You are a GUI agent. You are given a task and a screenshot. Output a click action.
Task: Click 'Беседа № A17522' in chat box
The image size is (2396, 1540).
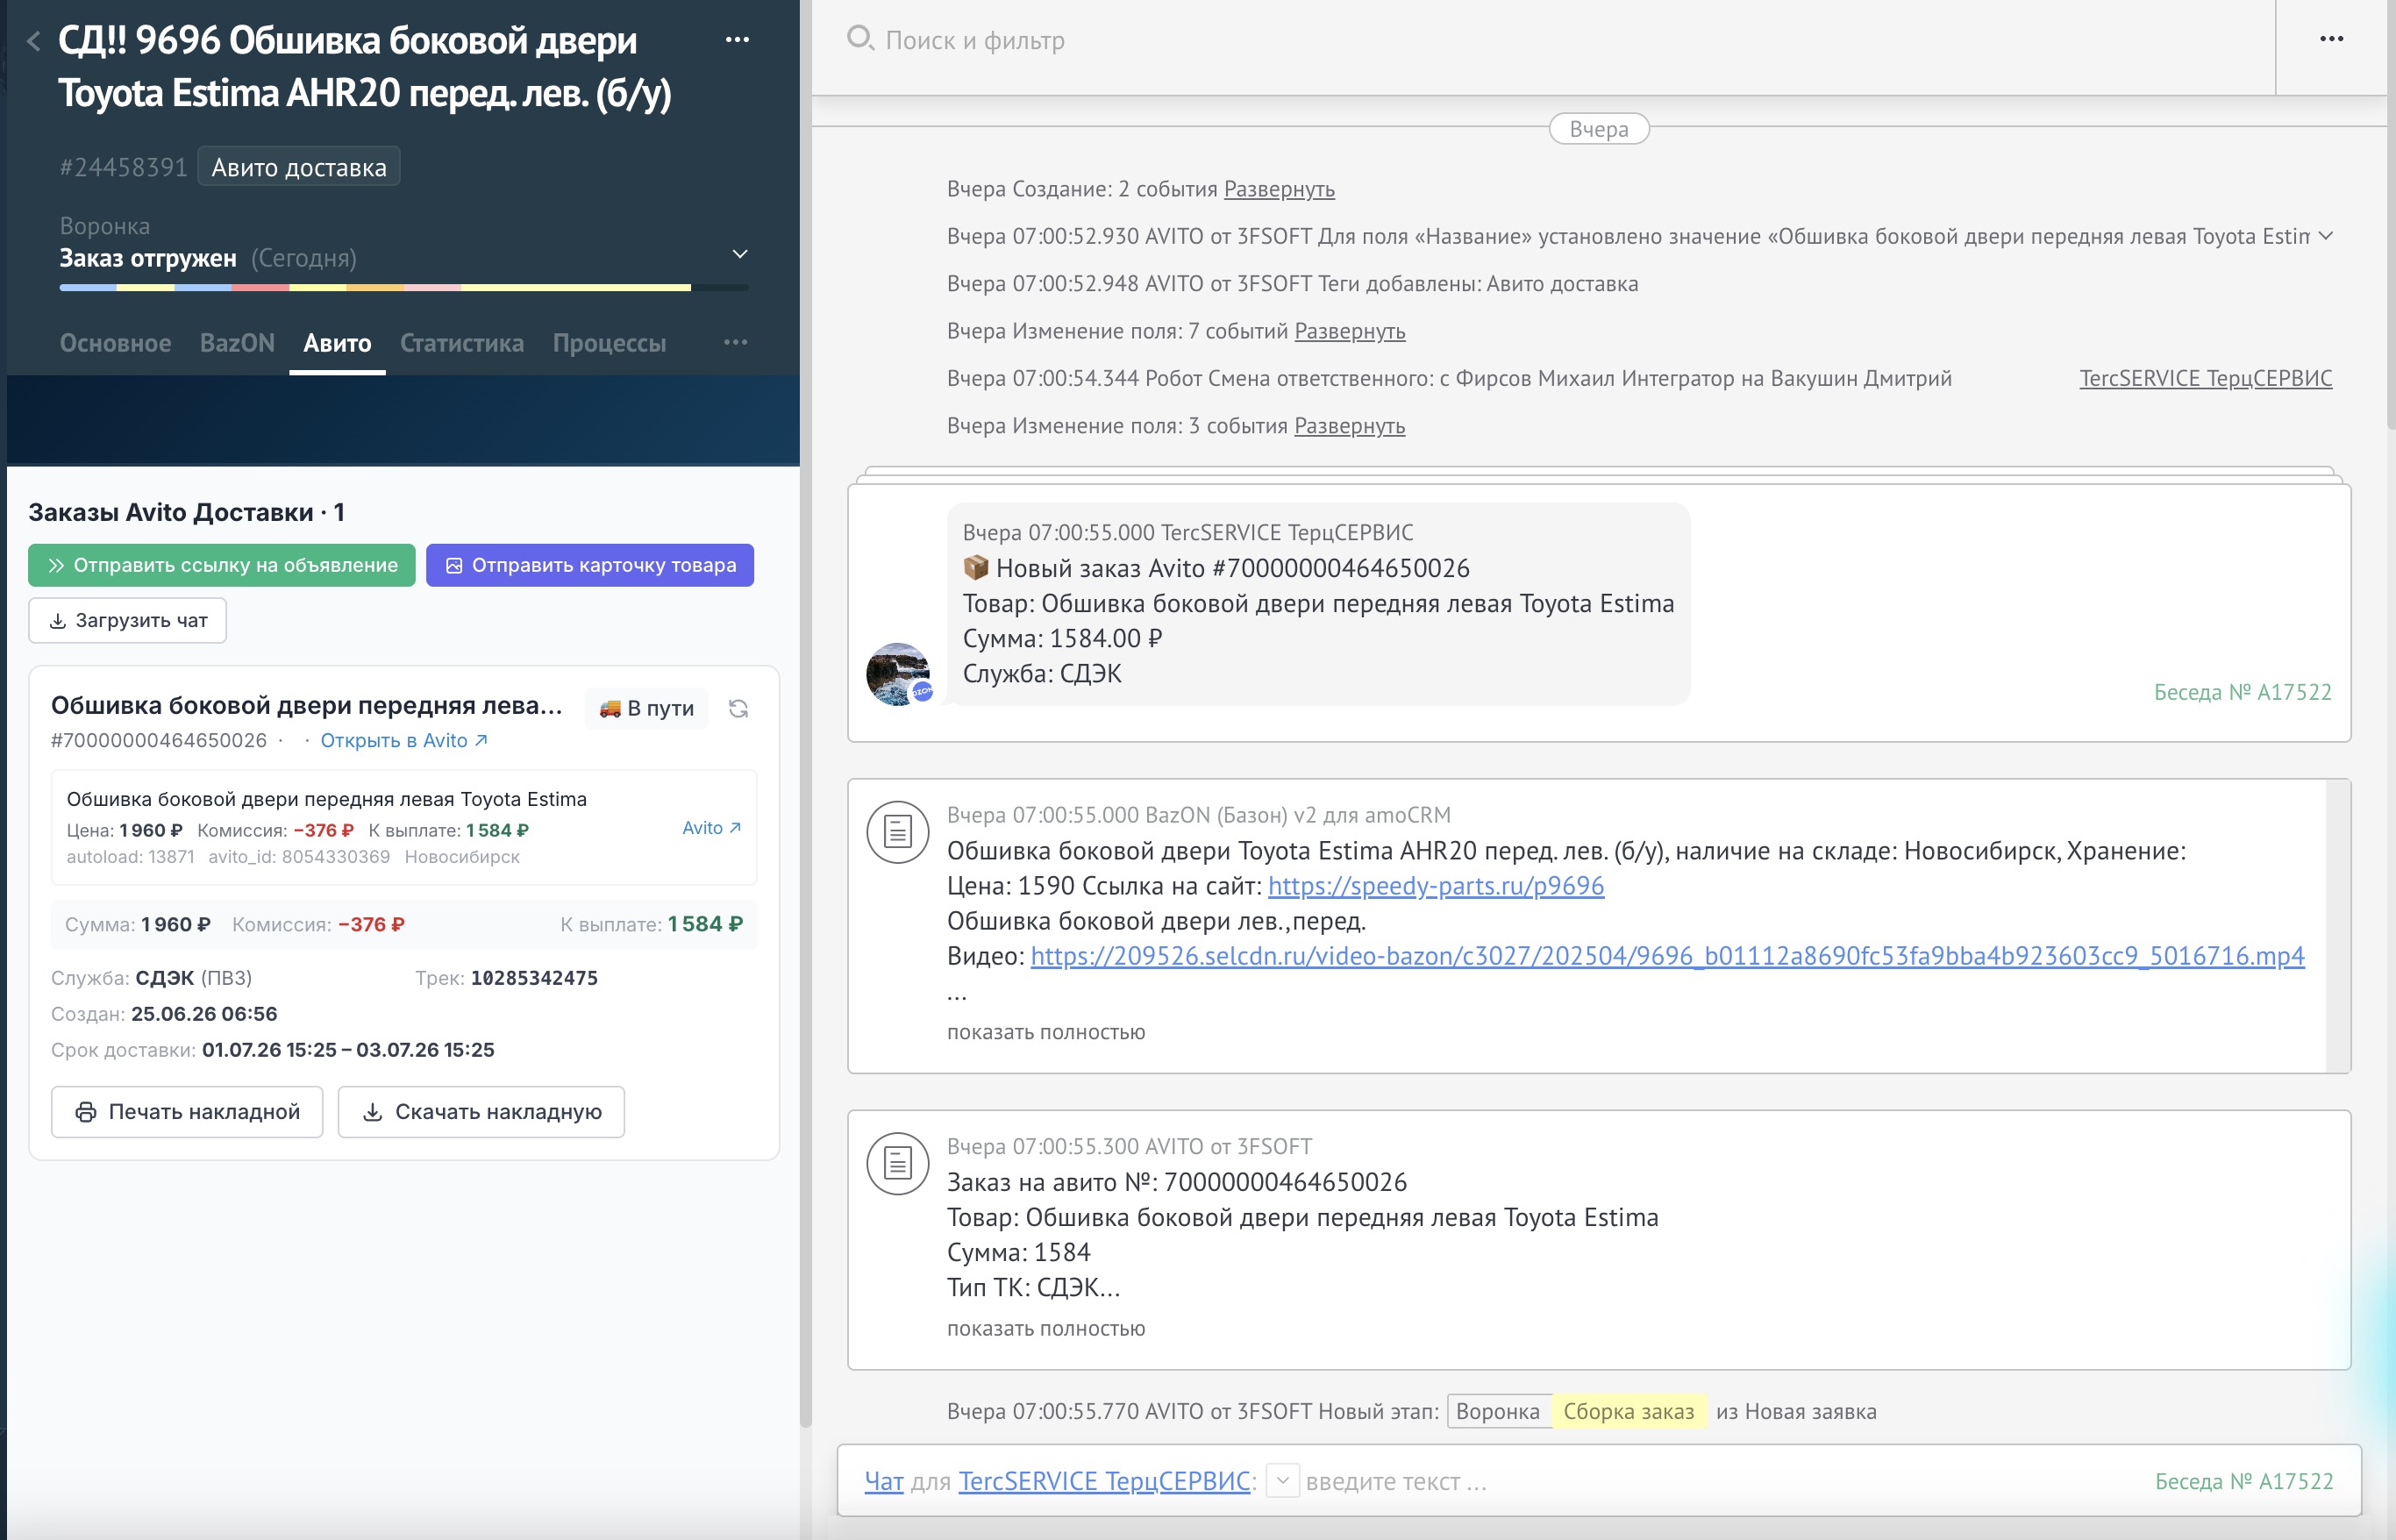coord(2244,1481)
